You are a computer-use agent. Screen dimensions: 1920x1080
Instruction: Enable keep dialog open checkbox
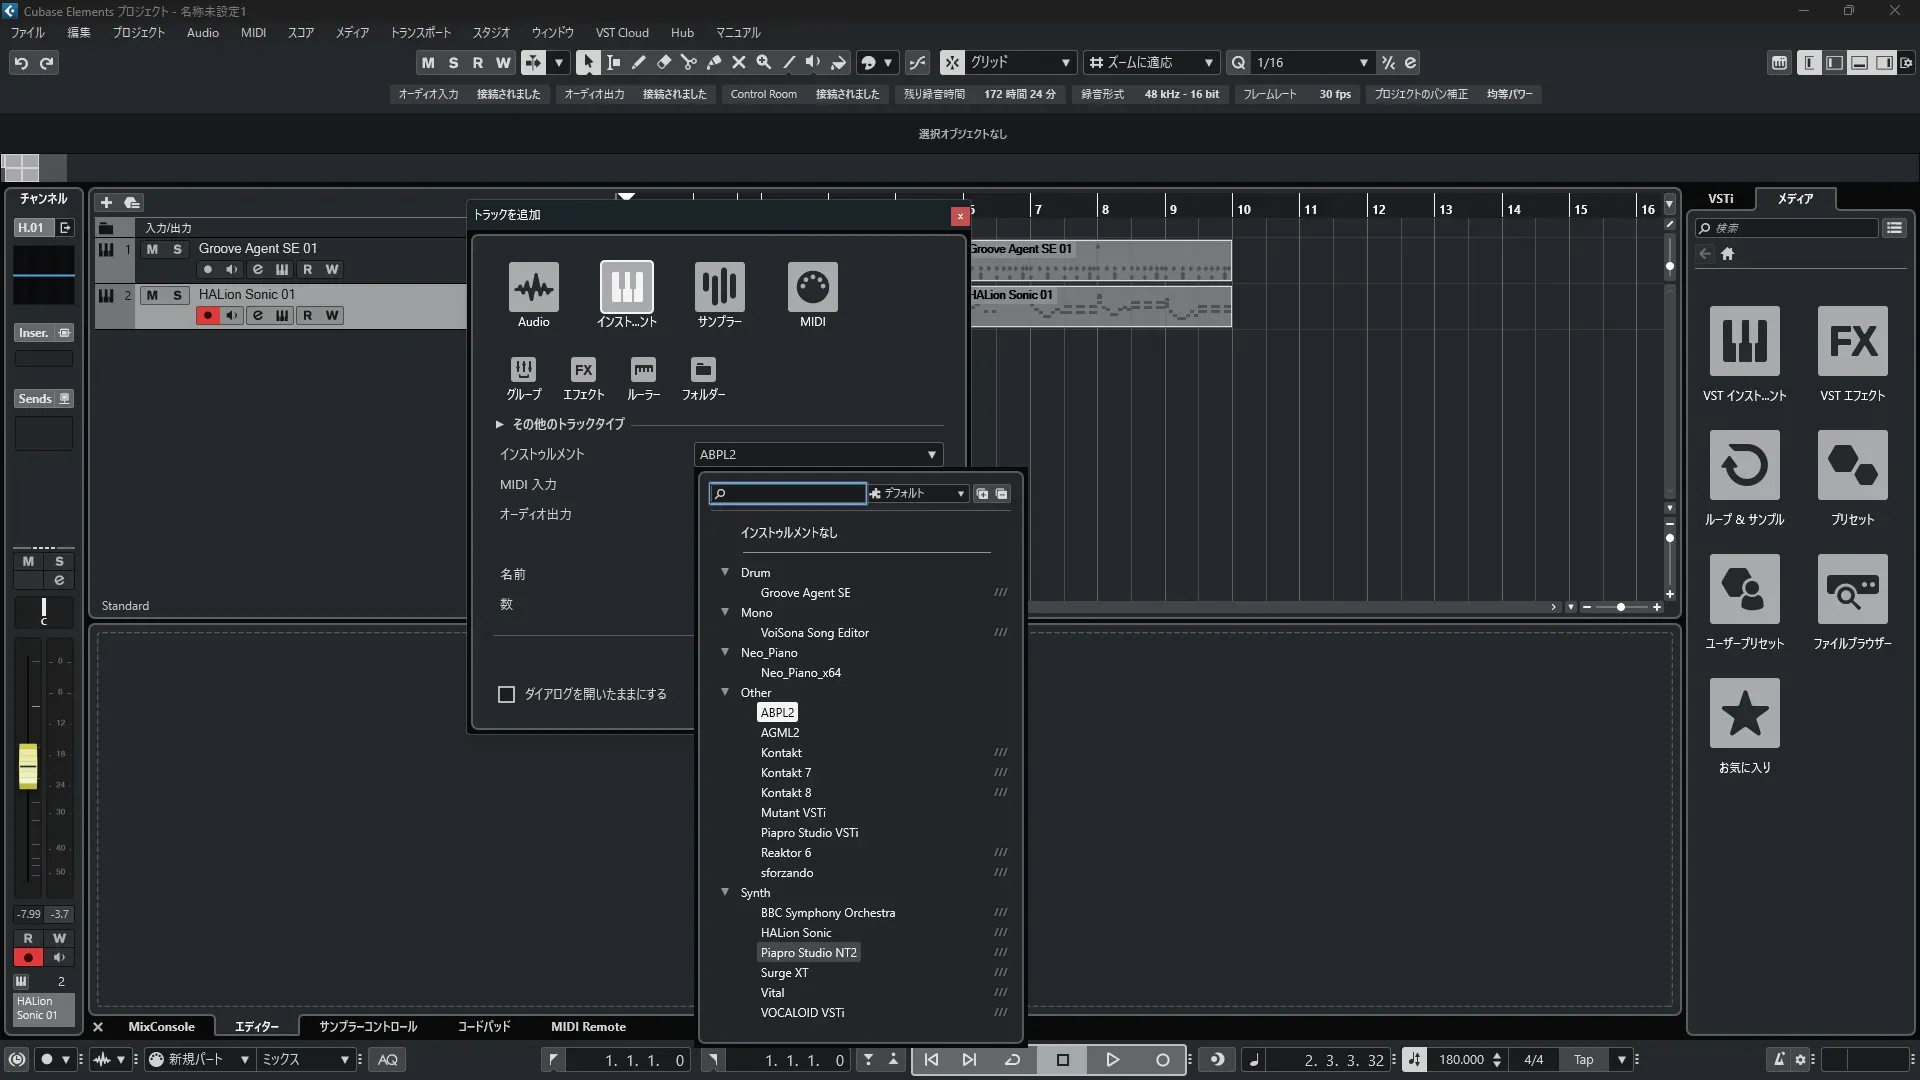click(x=506, y=694)
